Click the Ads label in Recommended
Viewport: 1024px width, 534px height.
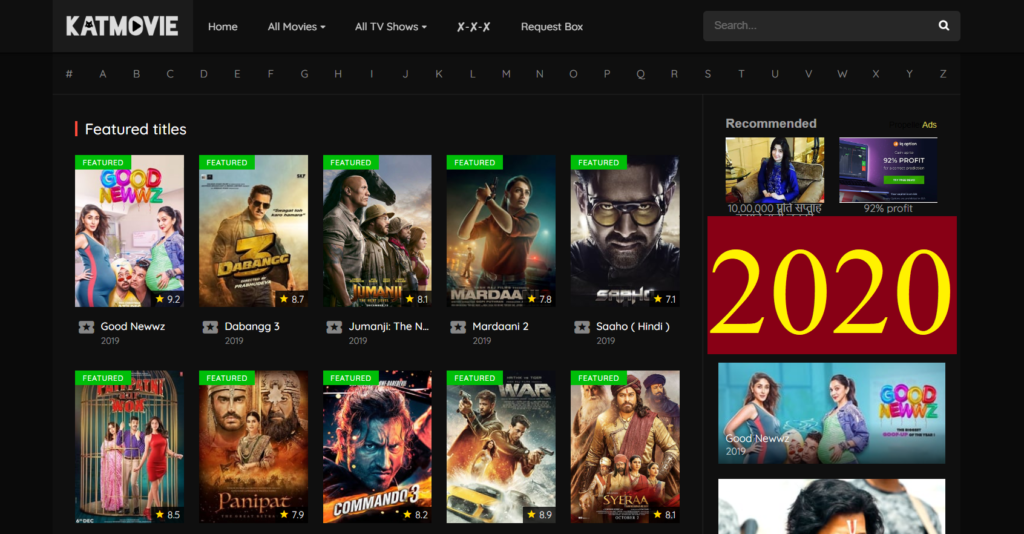click(929, 125)
